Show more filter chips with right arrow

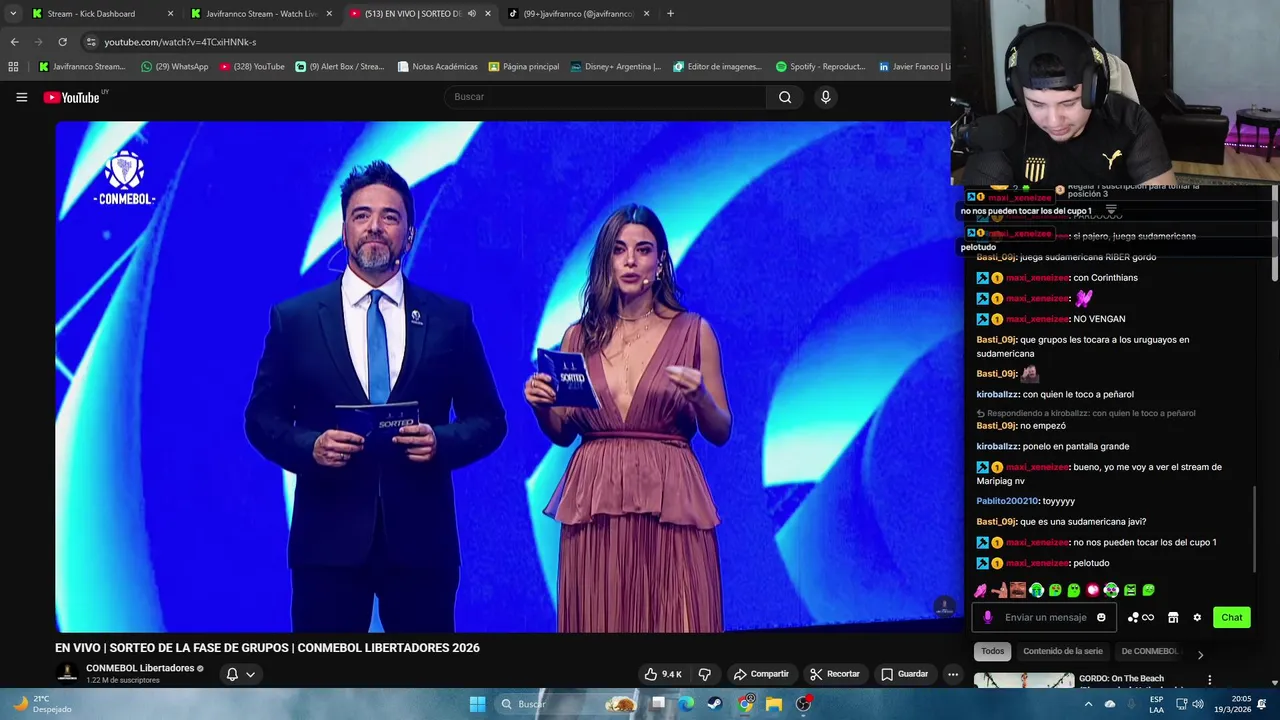[x=1200, y=655]
